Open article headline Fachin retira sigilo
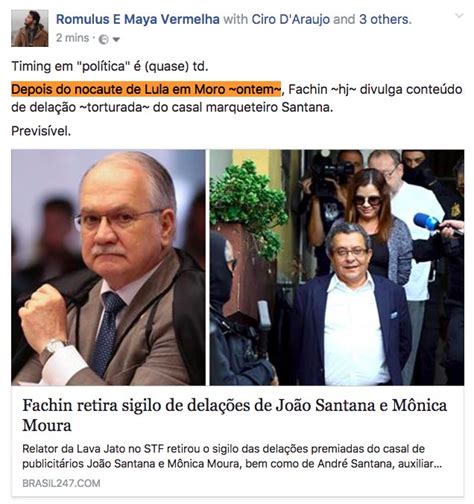The image size is (474, 504). [235, 415]
